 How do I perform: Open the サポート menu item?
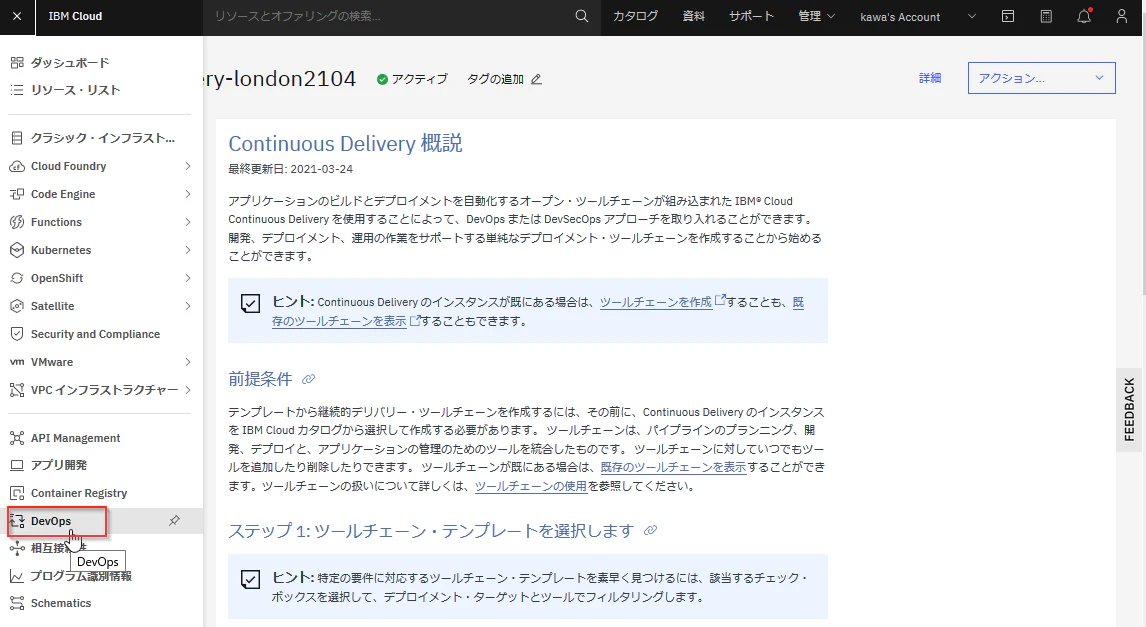click(751, 16)
